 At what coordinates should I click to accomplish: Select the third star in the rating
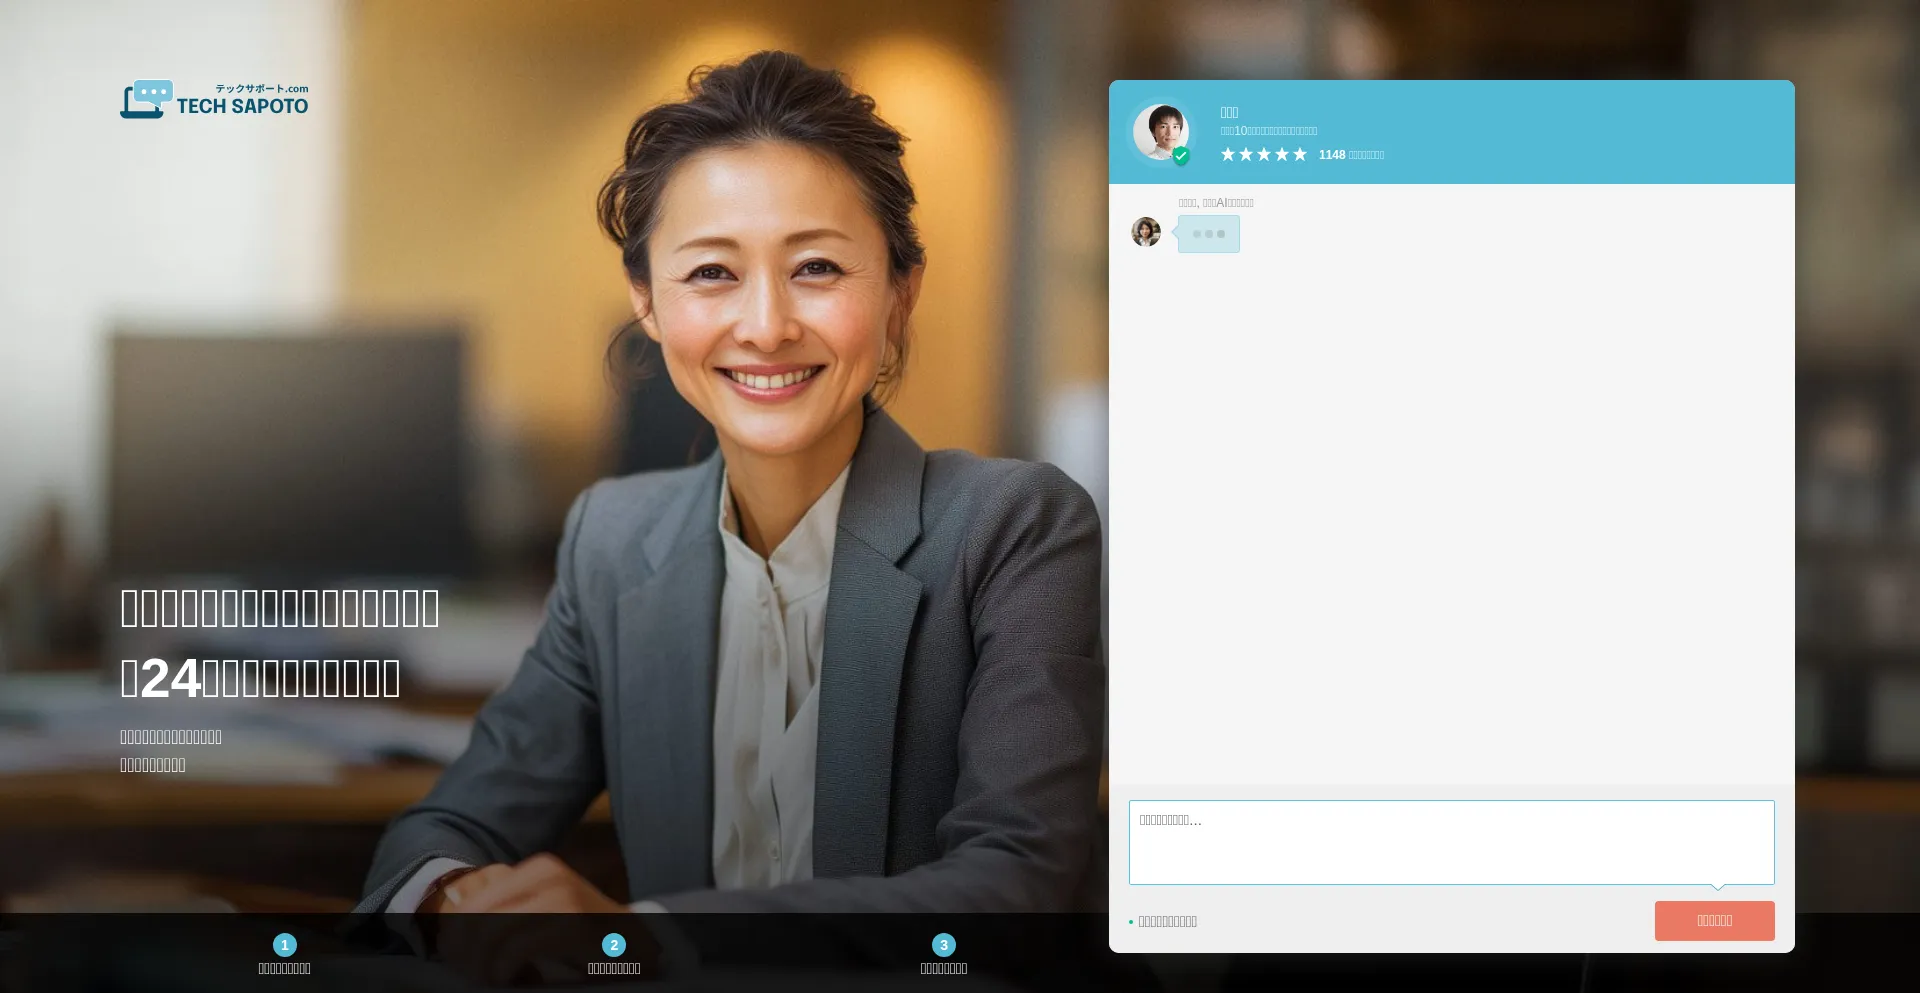pyautogui.click(x=1264, y=154)
